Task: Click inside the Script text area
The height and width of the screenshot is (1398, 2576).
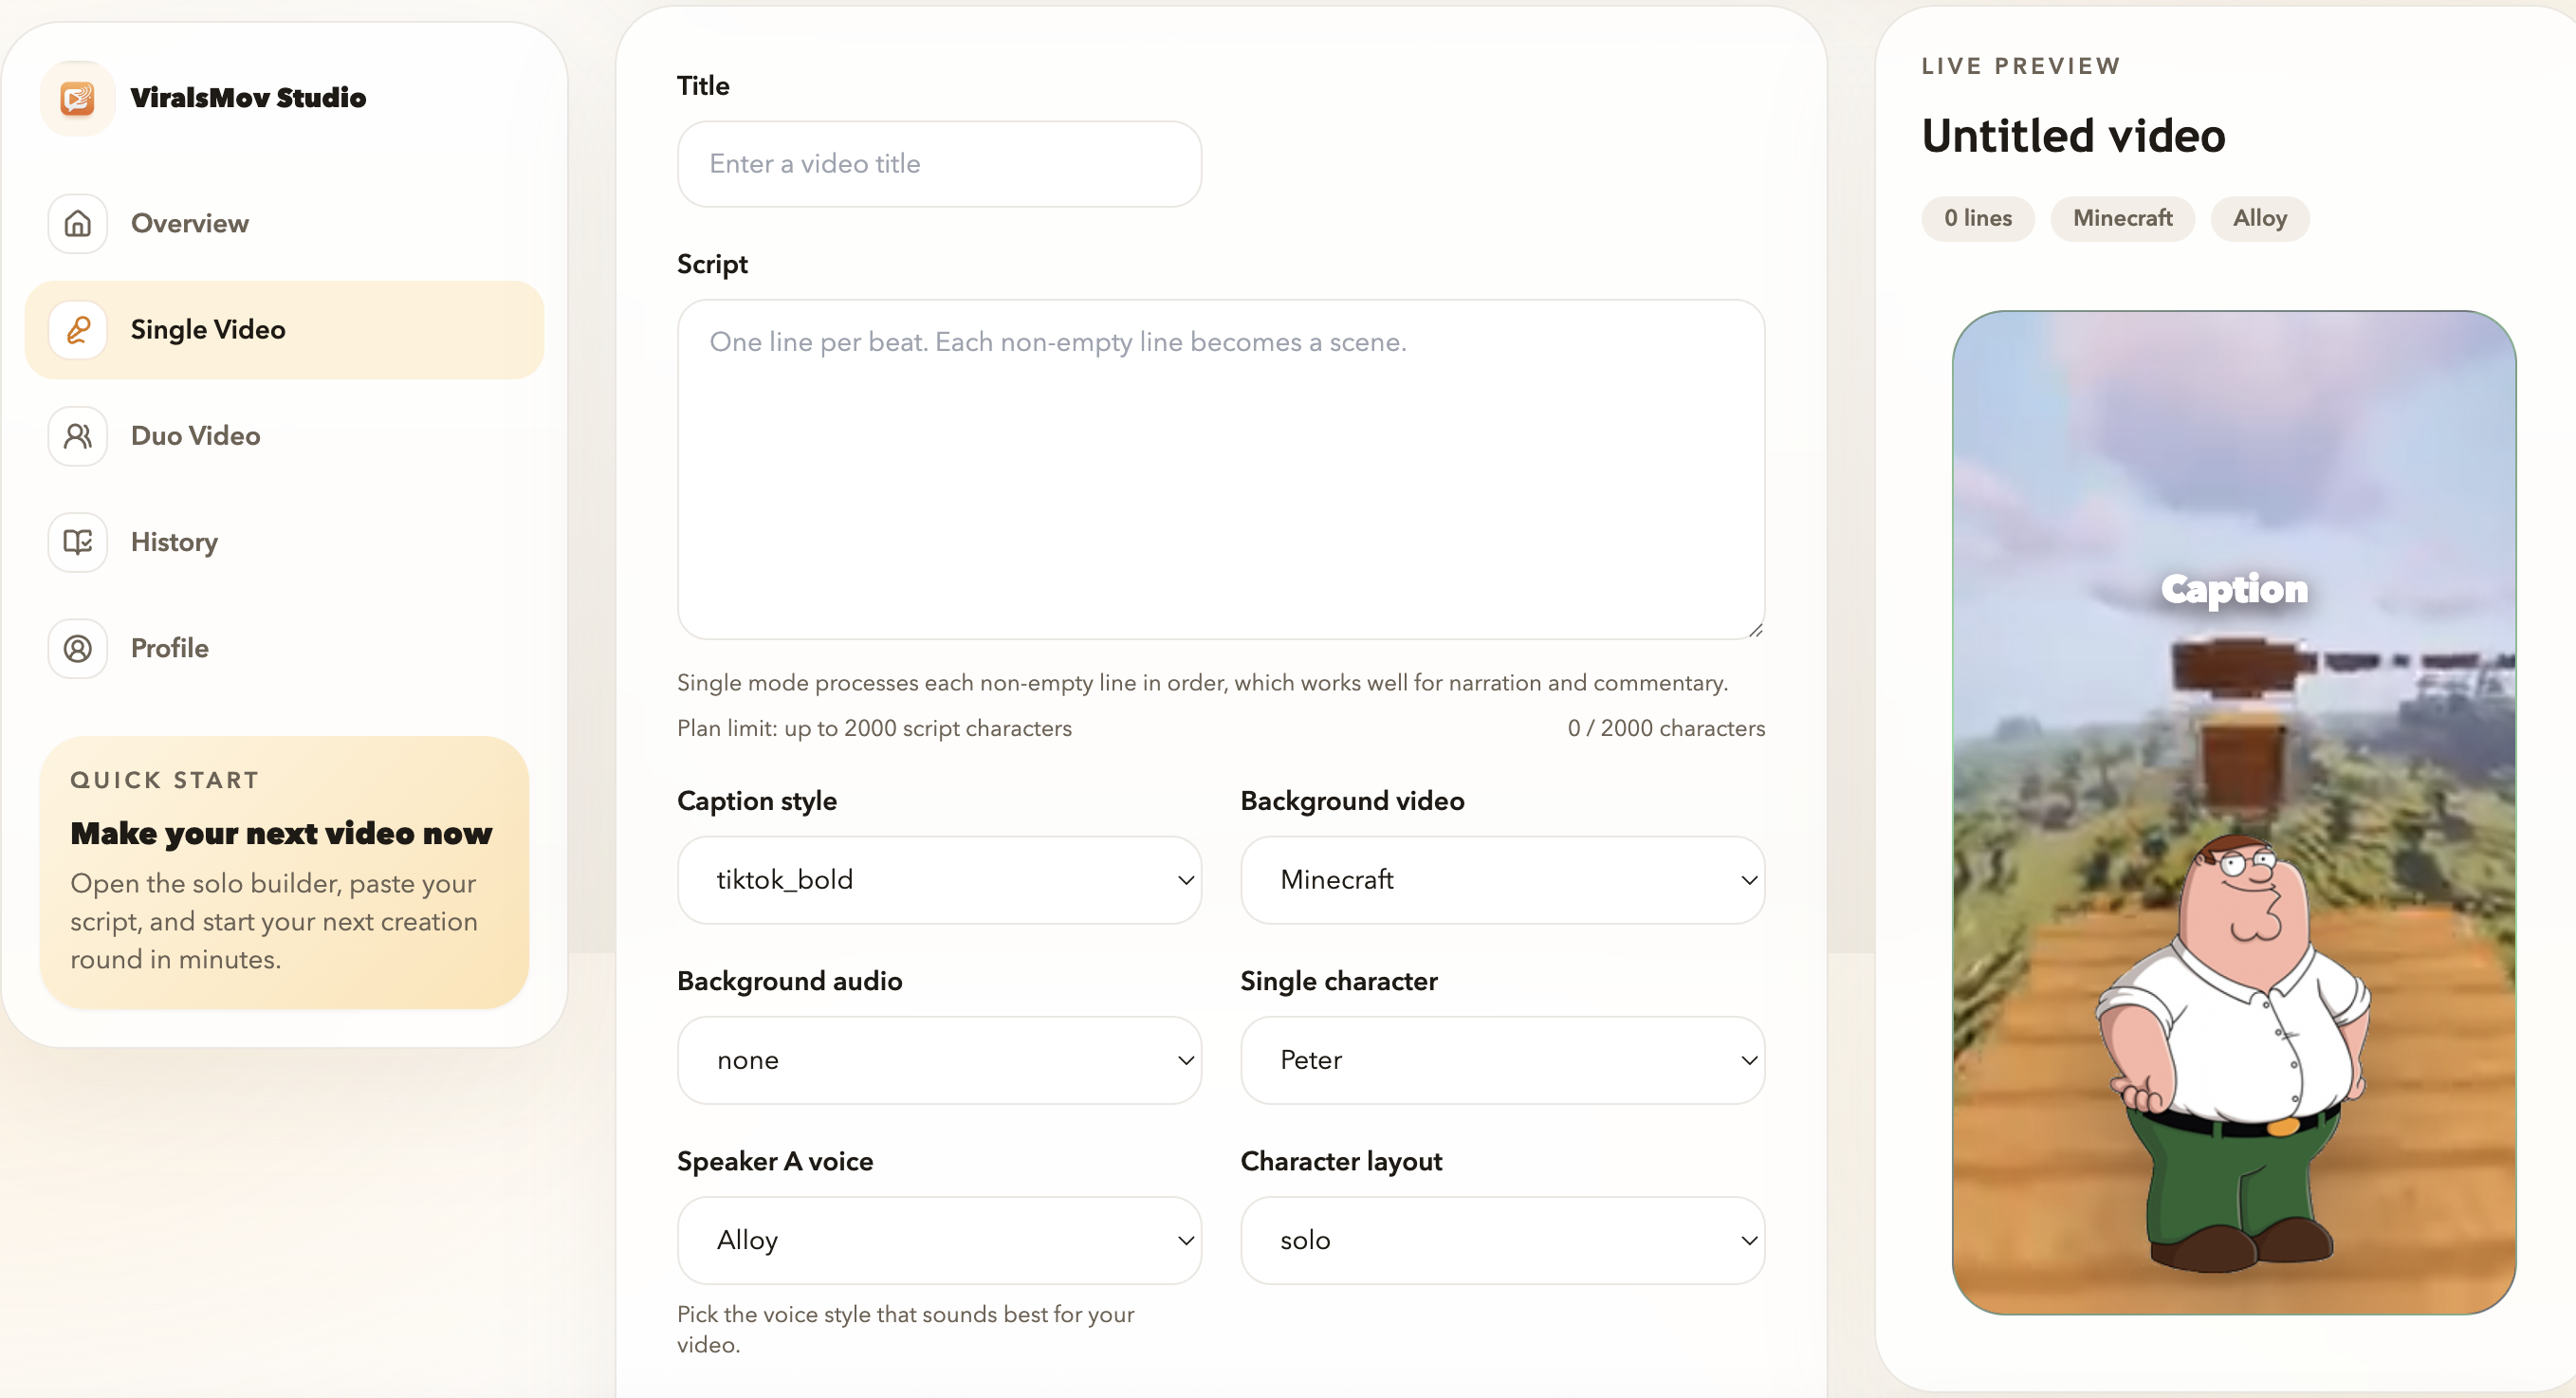Action: (x=1220, y=470)
